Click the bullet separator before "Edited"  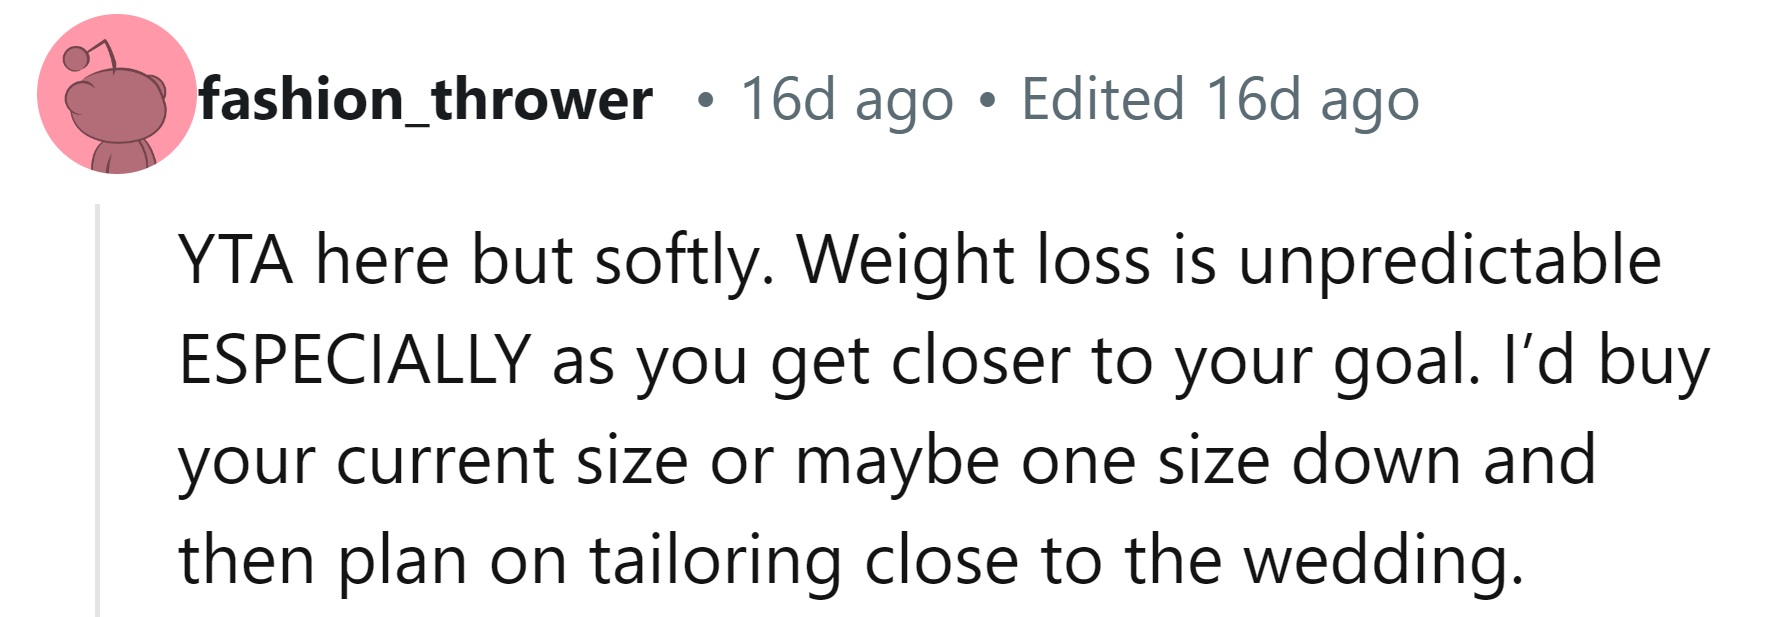pyautogui.click(x=988, y=100)
